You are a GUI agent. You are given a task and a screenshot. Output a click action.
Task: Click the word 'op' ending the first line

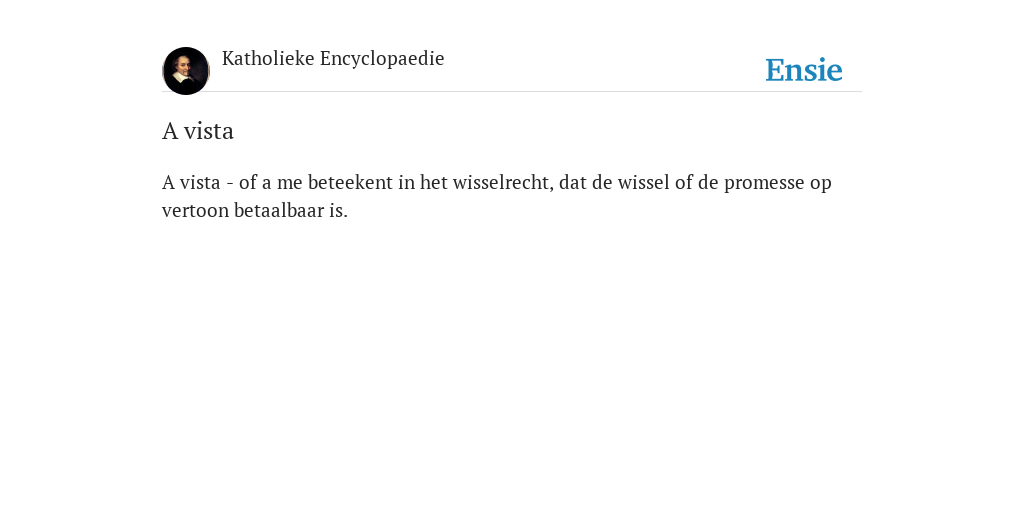[821, 184]
